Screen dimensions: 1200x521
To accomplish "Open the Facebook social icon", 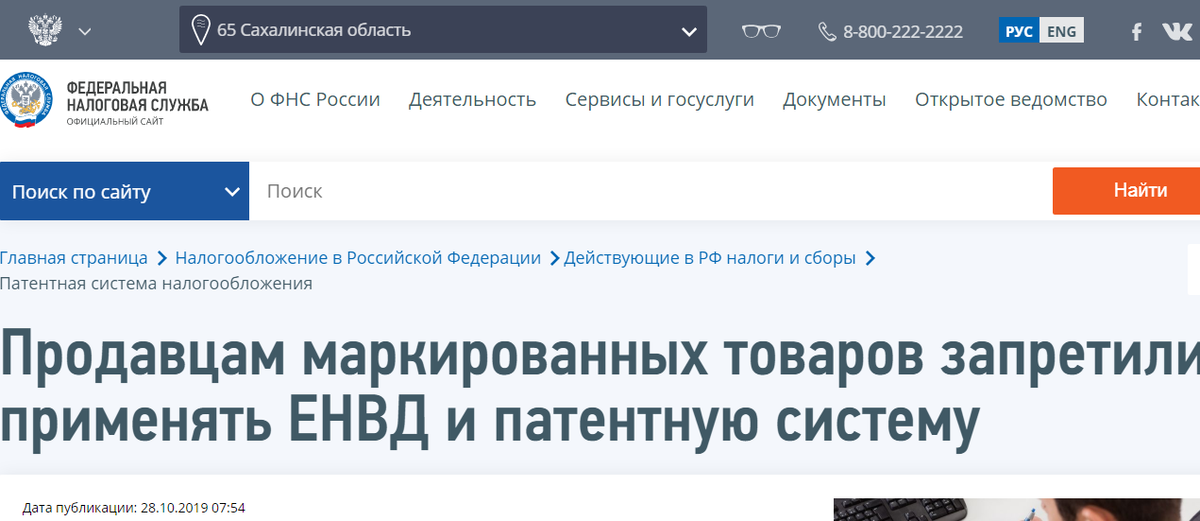I will pyautogui.click(x=1136, y=31).
